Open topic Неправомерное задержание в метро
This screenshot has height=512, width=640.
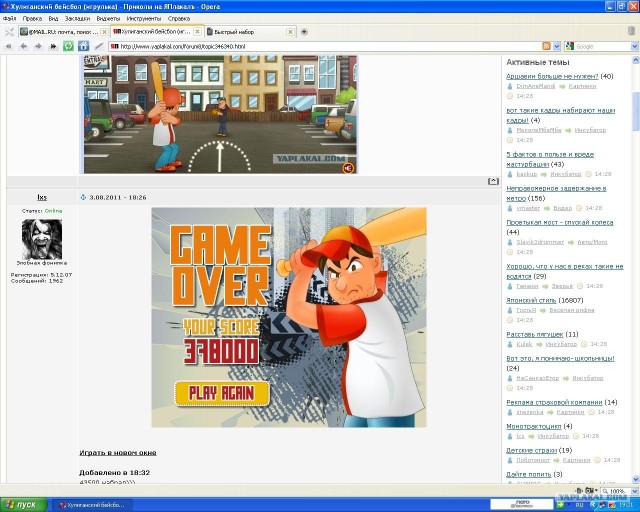[556, 193]
